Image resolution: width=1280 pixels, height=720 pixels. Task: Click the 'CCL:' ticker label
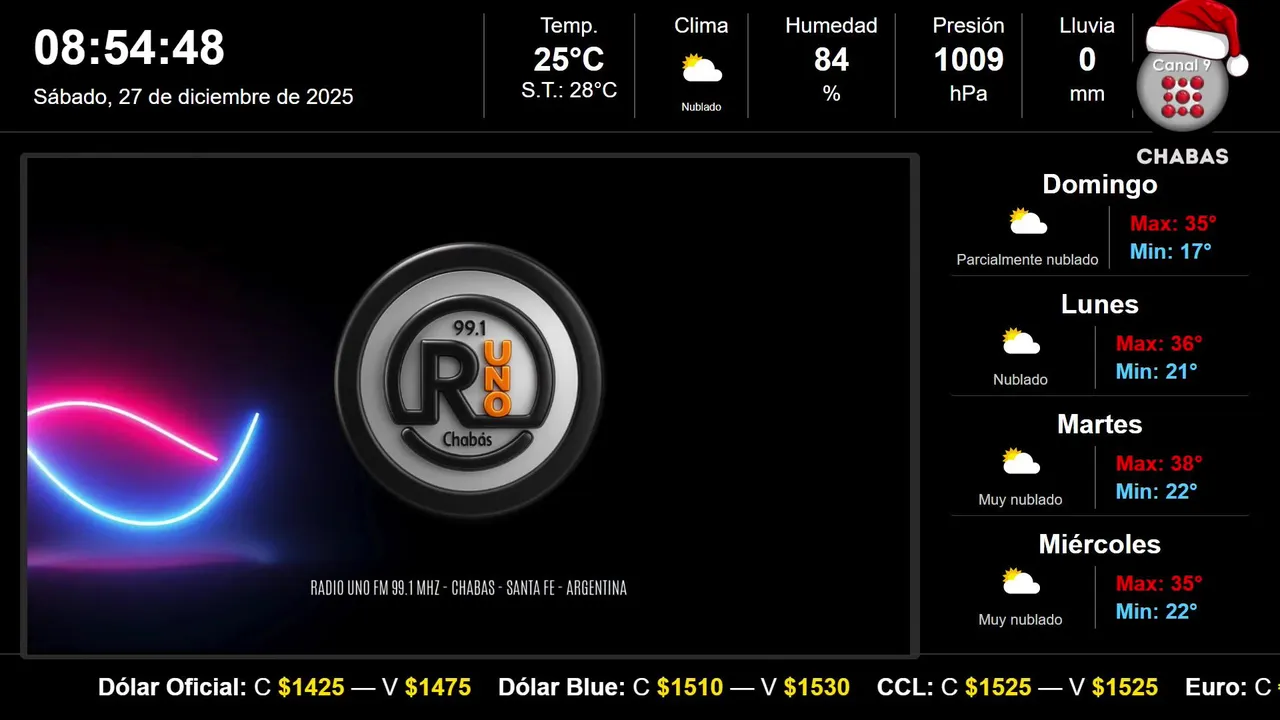pyautogui.click(x=905, y=687)
